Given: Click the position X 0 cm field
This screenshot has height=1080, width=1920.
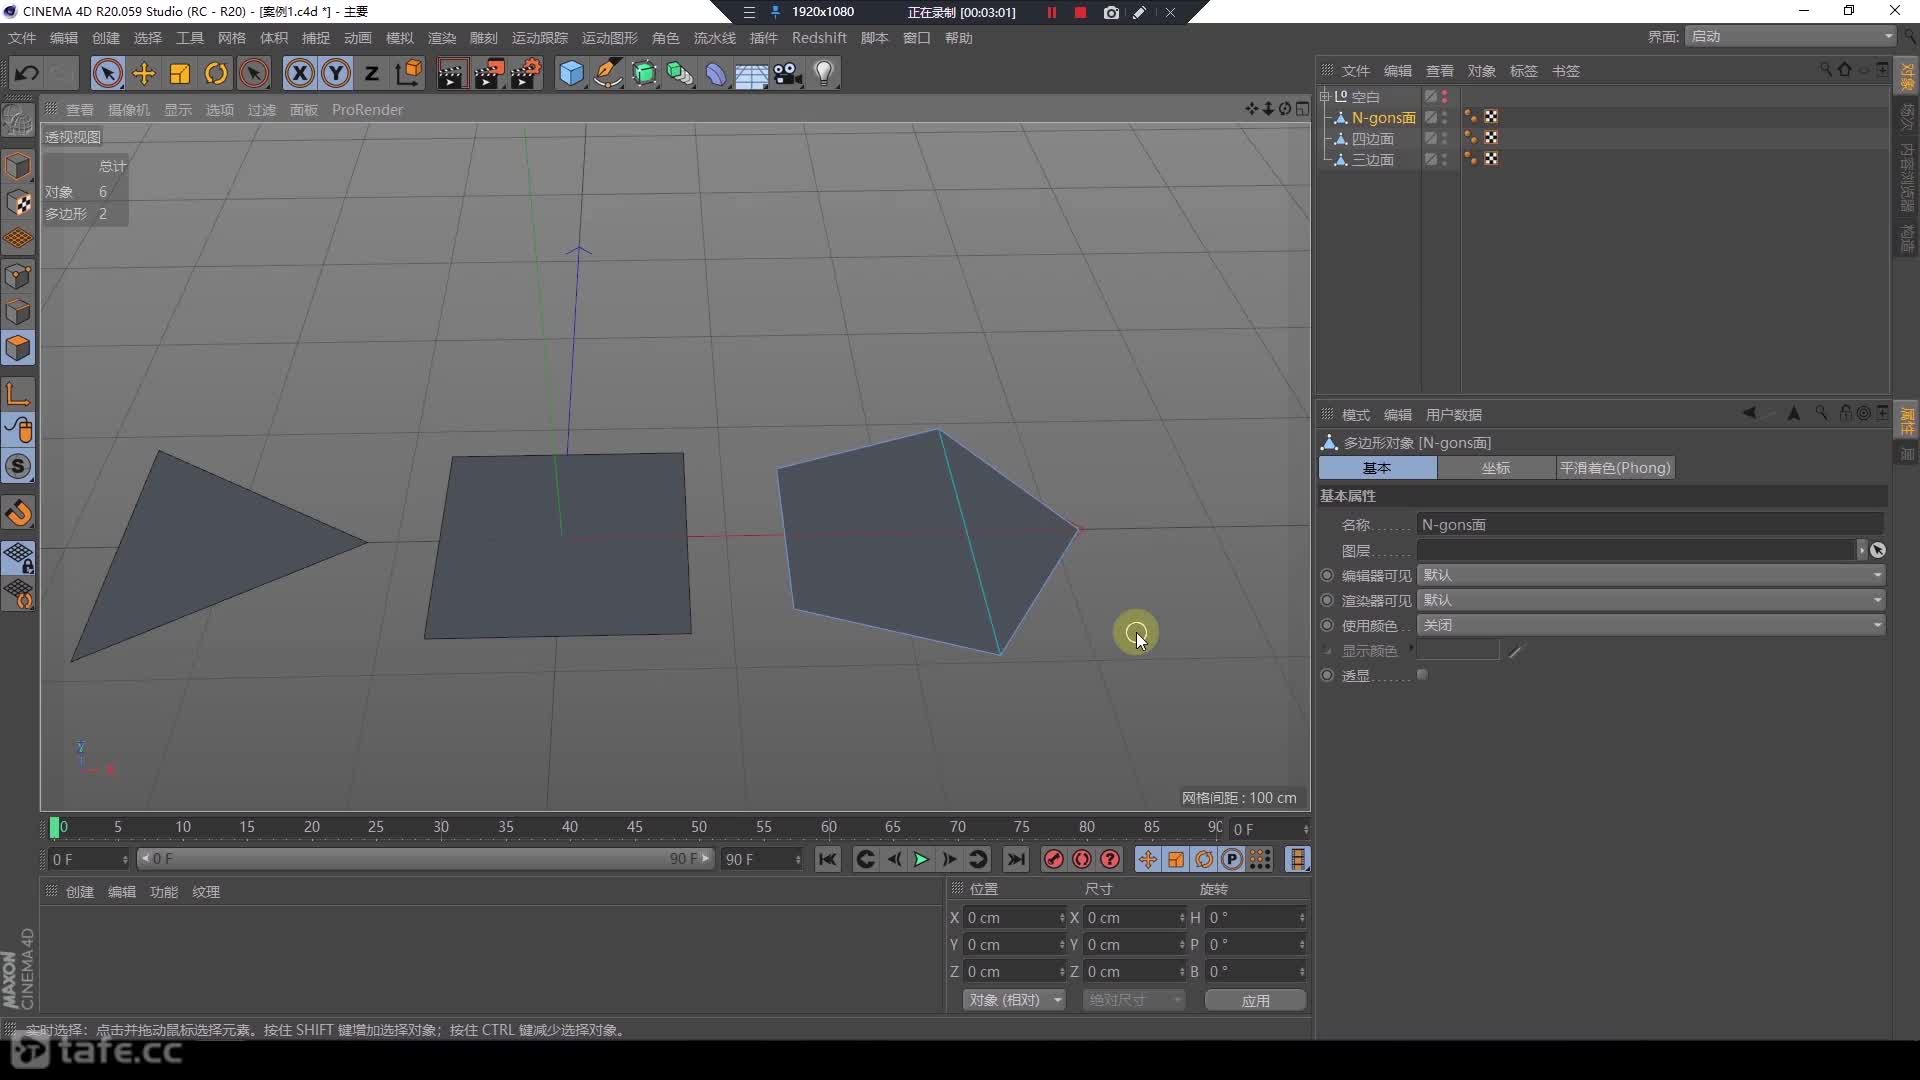Looking at the screenshot, I should tap(1014, 918).
